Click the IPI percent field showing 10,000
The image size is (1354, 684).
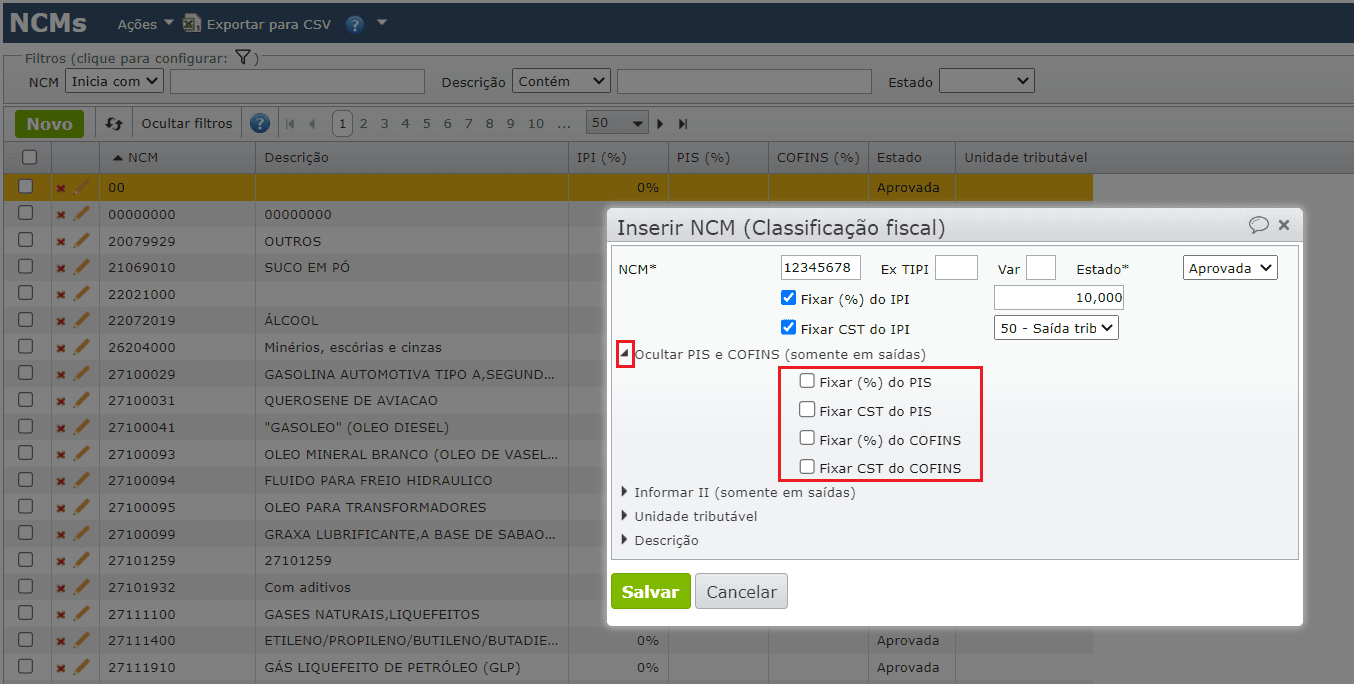coord(1059,298)
